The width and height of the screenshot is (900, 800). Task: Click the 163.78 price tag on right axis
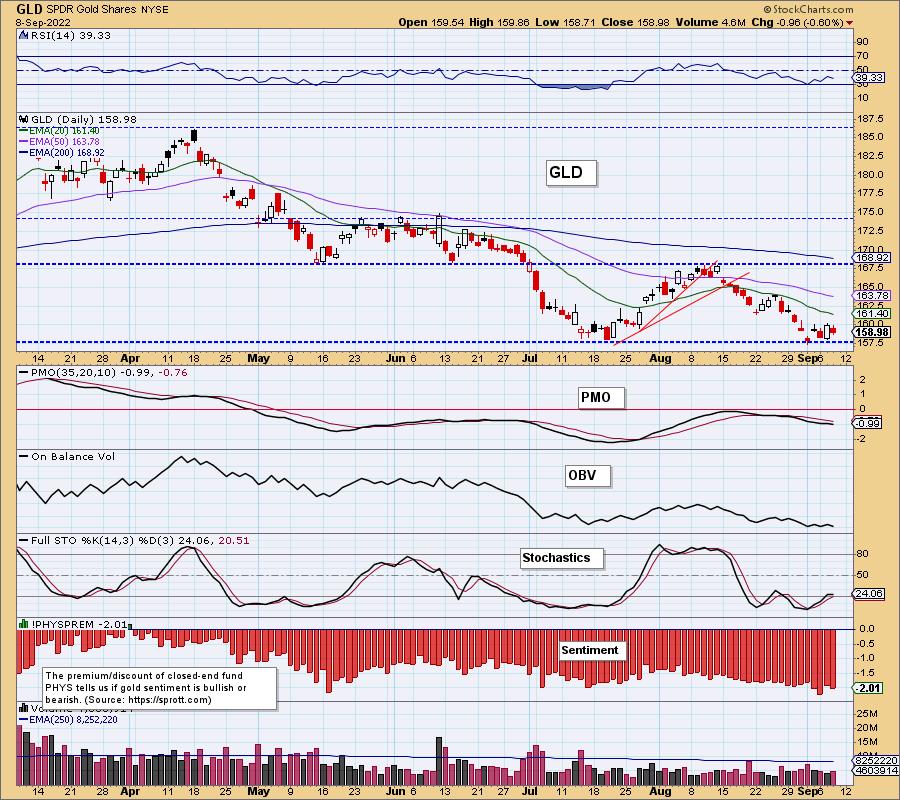[x=872, y=296]
